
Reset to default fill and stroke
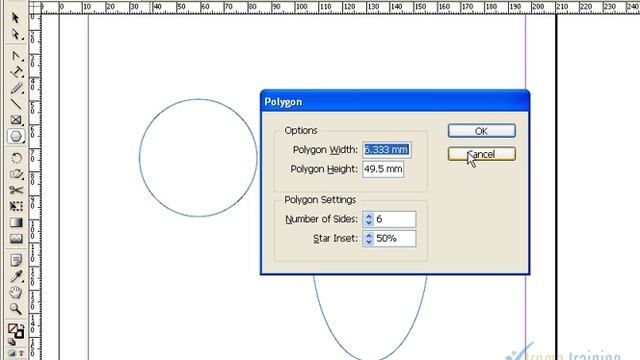coord(11,342)
